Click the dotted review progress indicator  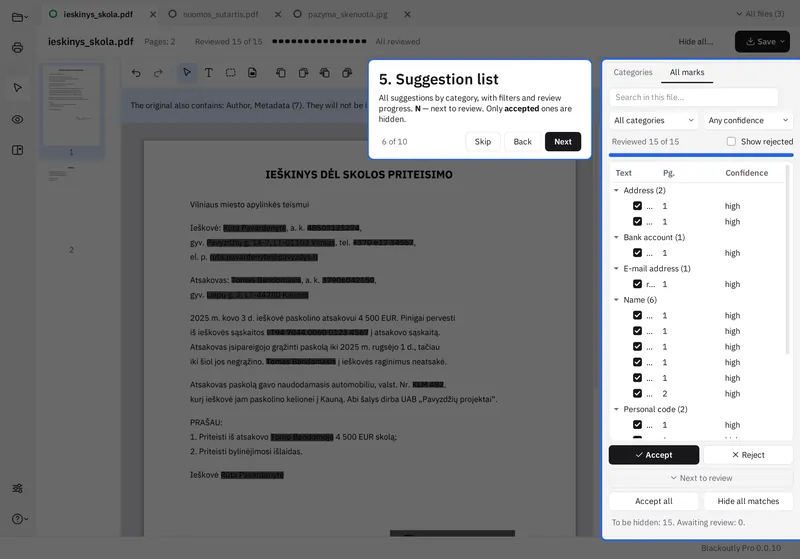click(319, 41)
